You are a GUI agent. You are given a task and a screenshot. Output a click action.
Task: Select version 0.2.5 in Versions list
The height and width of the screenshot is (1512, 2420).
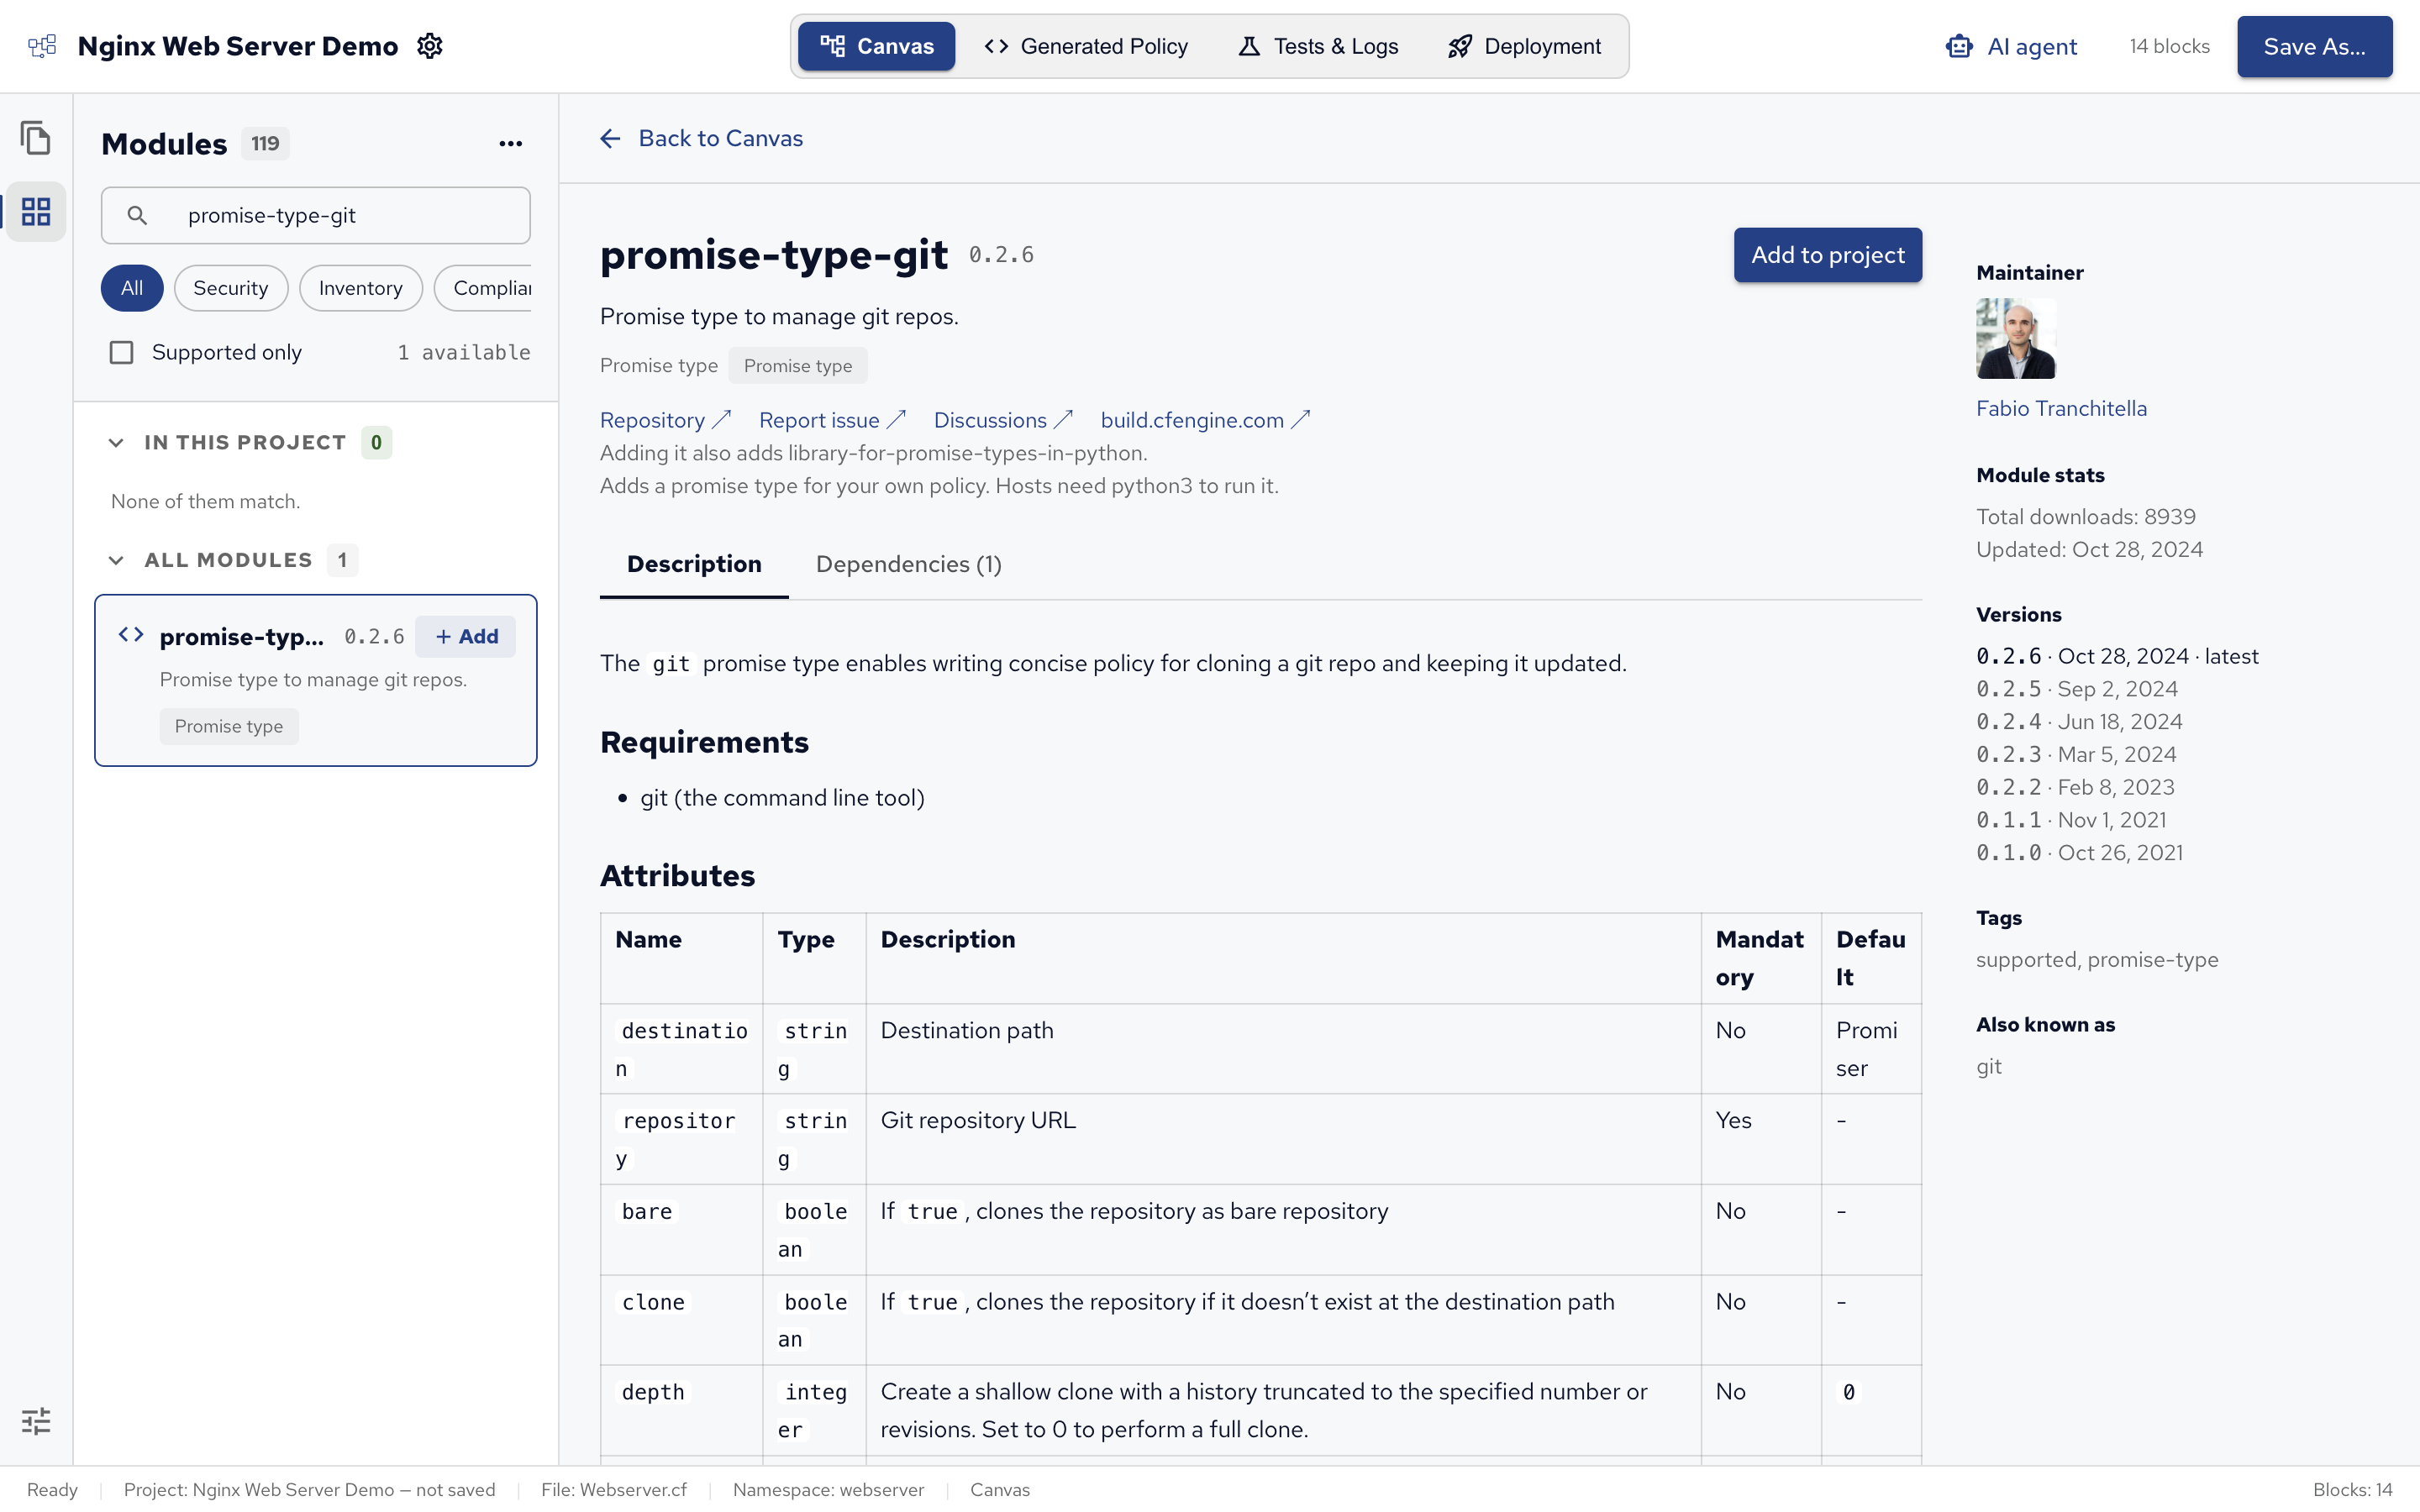pyautogui.click(x=2077, y=689)
